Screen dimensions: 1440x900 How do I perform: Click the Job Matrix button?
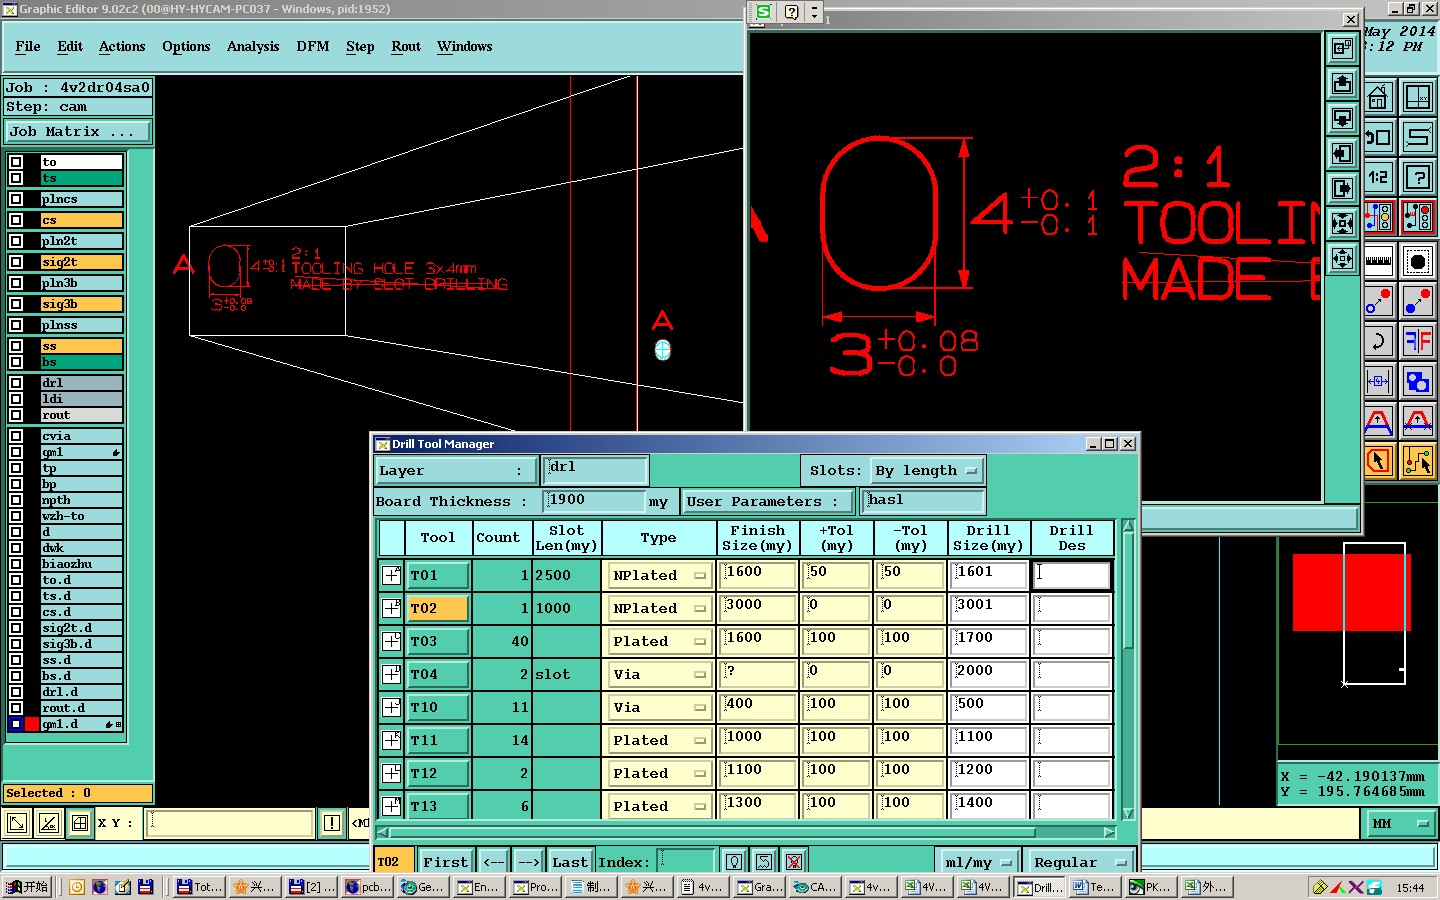[x=77, y=132]
